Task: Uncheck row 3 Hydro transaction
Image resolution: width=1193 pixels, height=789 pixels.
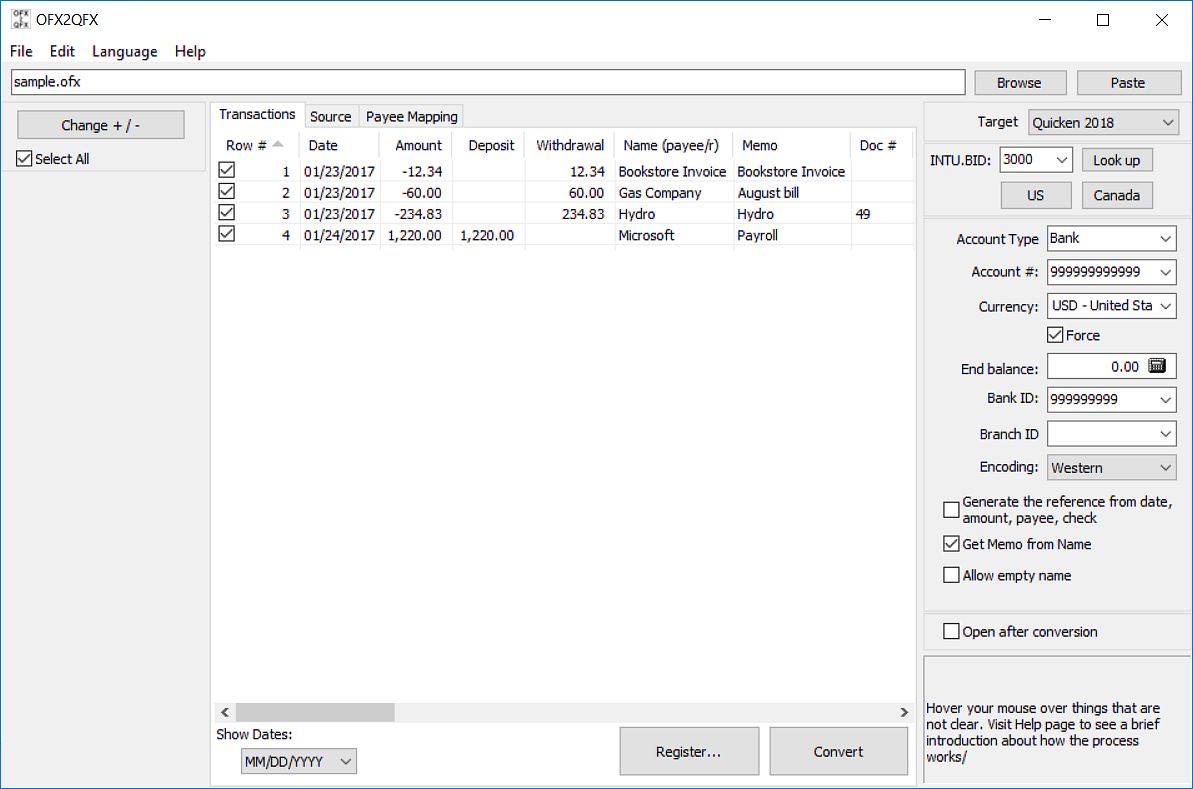Action: click(x=227, y=212)
